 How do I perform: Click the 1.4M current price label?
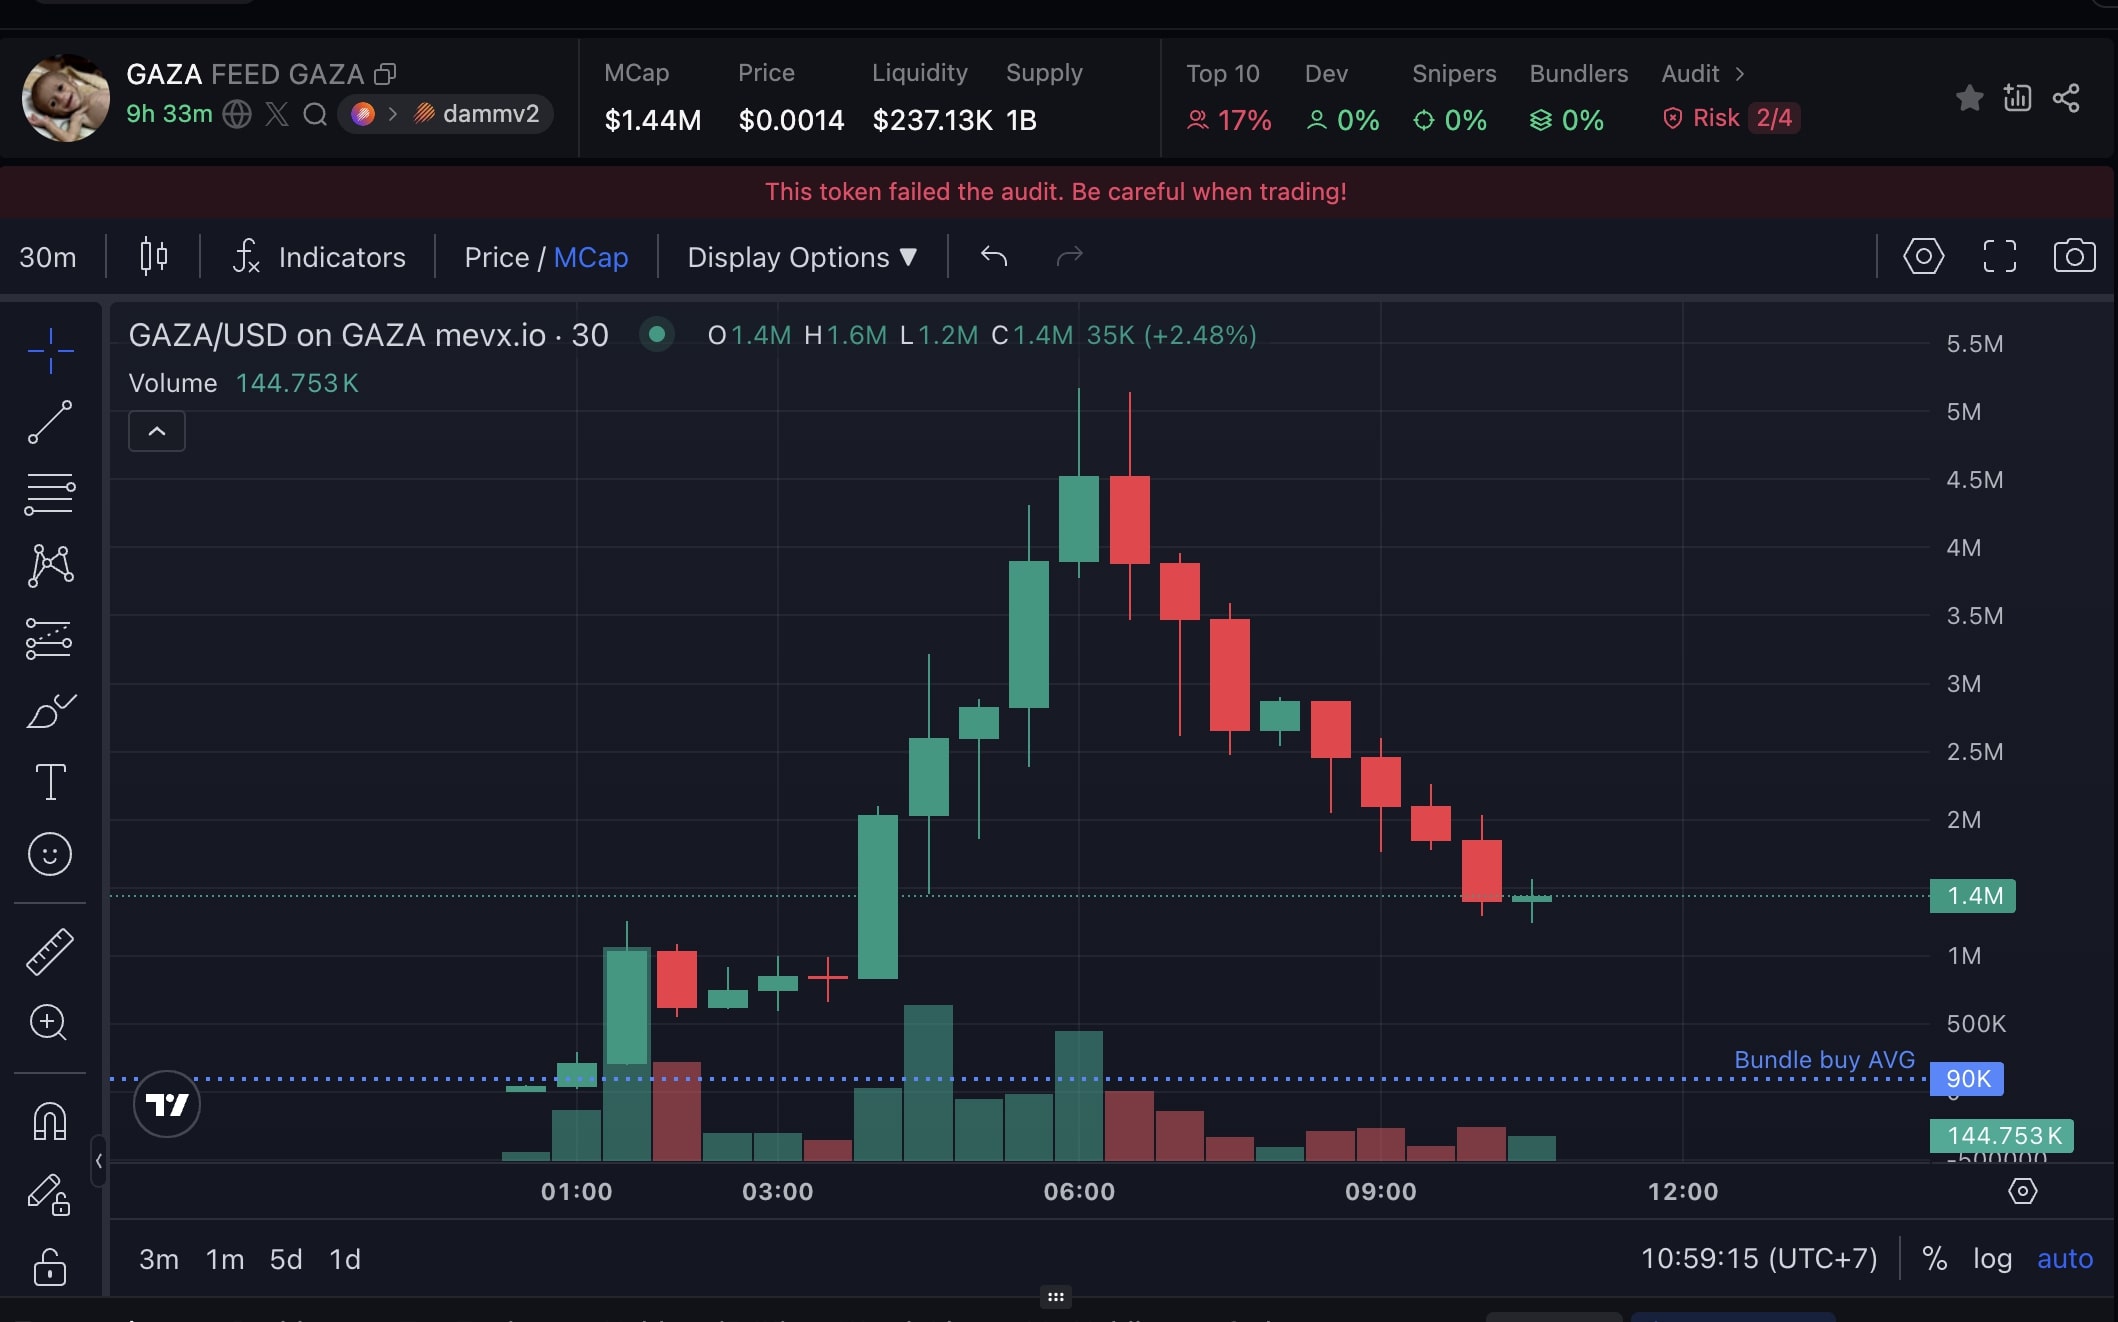click(1972, 896)
